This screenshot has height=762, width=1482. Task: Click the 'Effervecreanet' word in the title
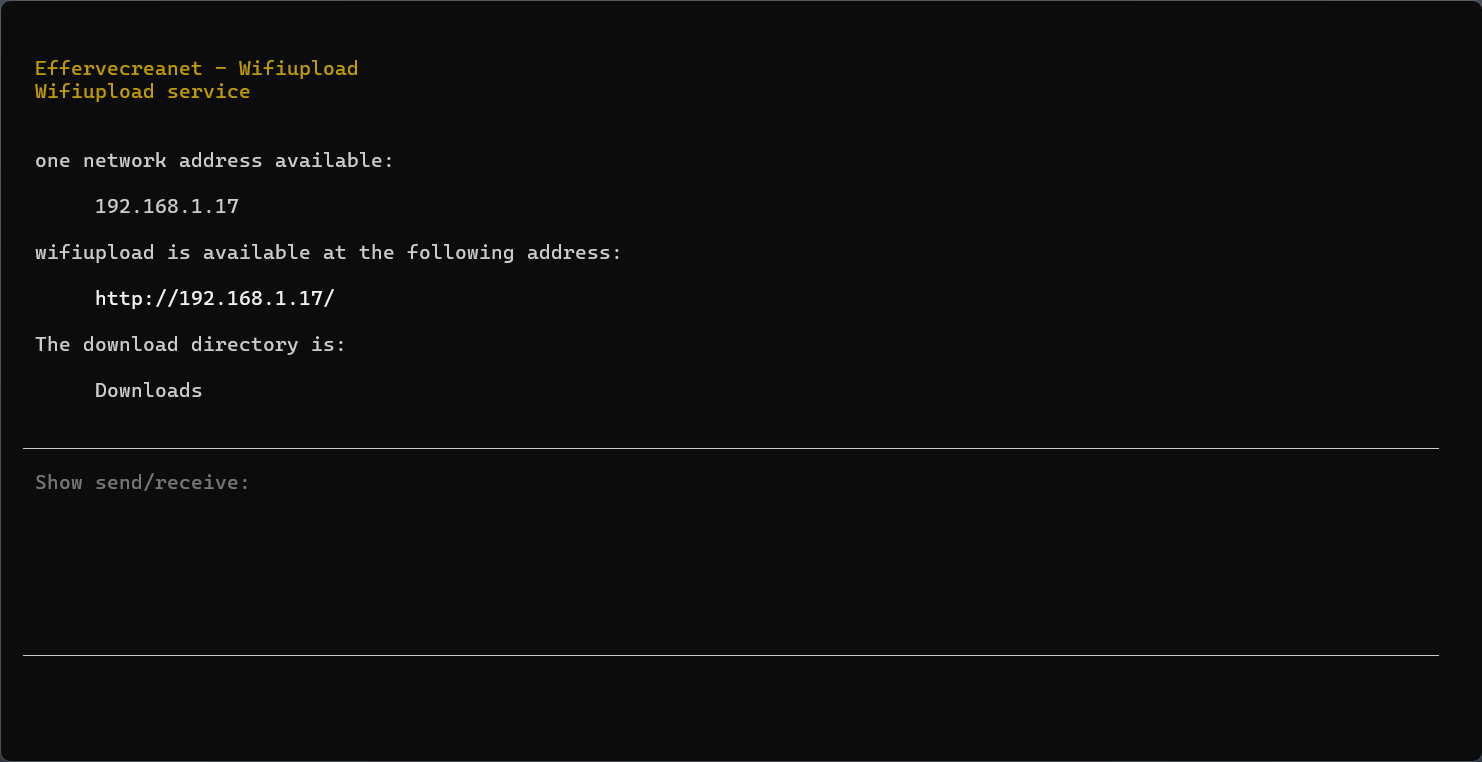[x=119, y=68]
